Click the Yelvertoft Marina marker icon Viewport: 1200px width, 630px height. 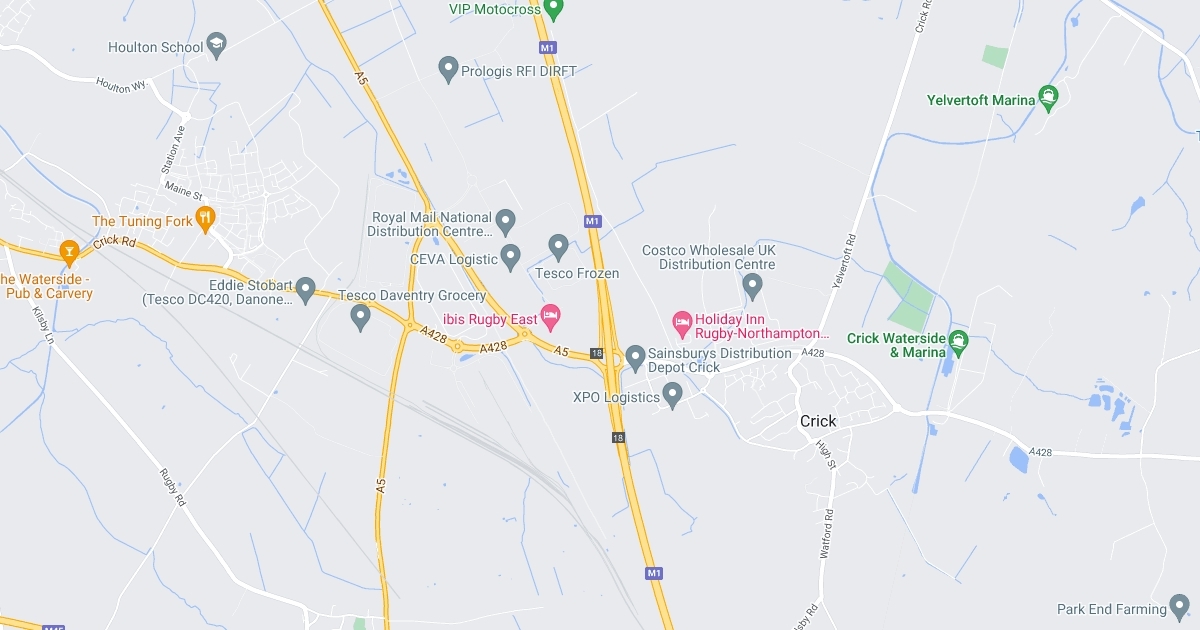(x=1048, y=97)
